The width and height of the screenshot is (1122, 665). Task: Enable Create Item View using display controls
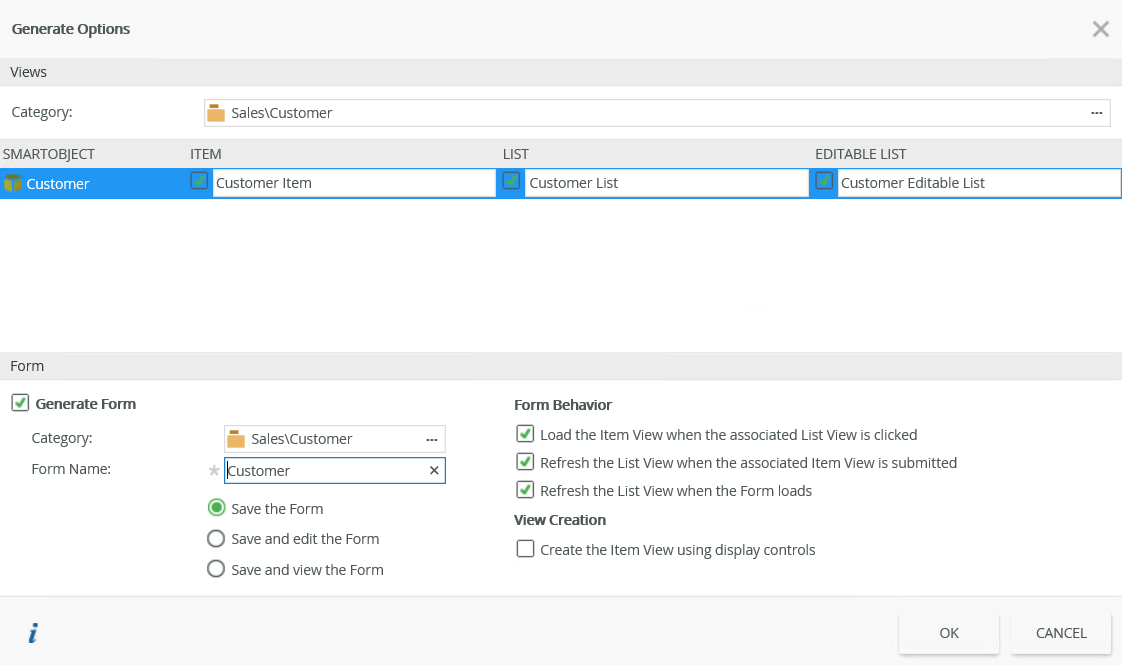pyautogui.click(x=525, y=549)
